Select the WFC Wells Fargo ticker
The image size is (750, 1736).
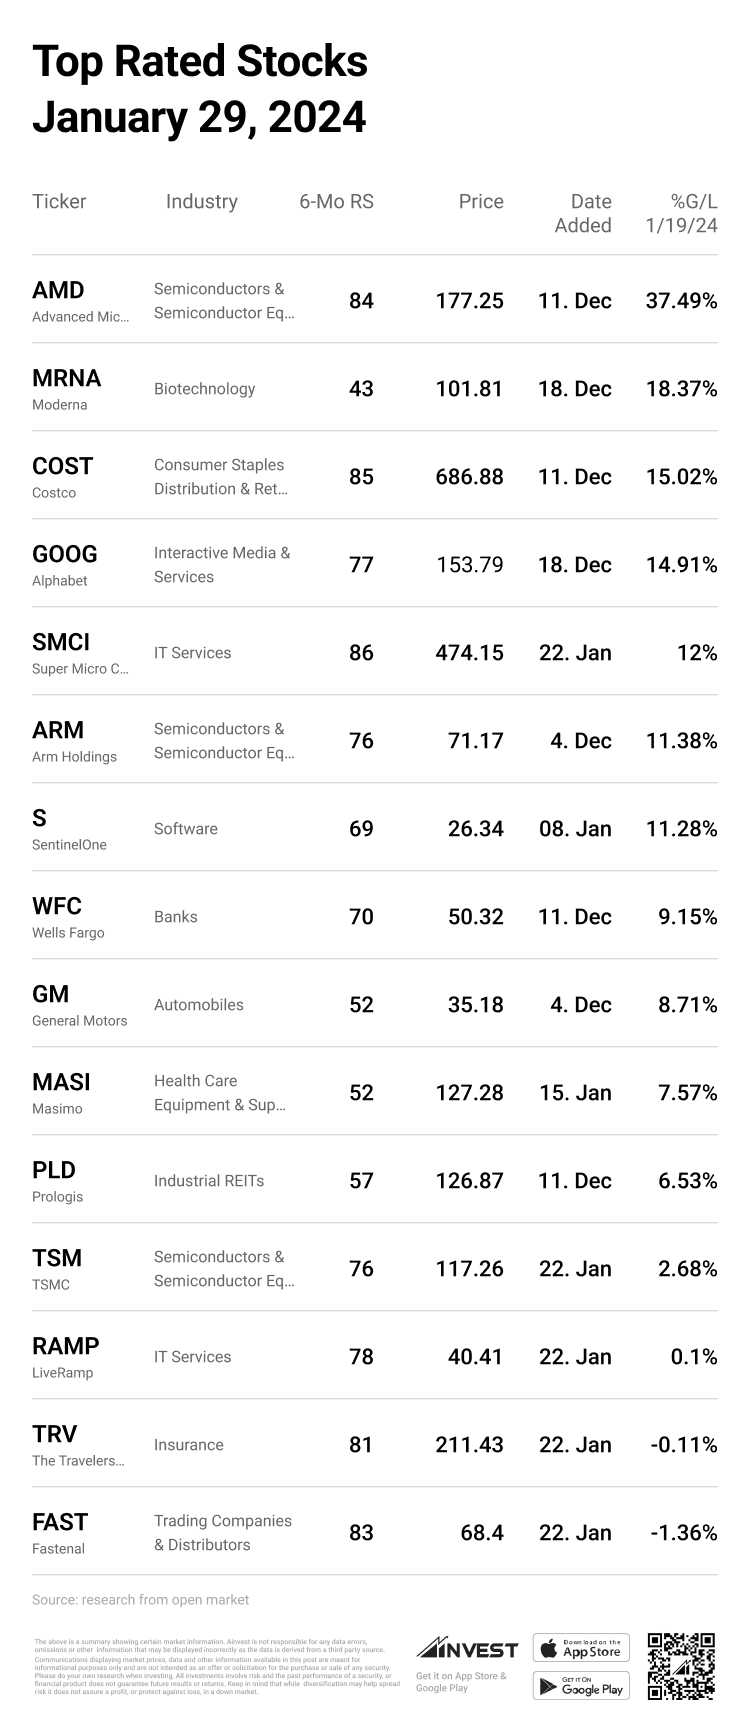57,906
